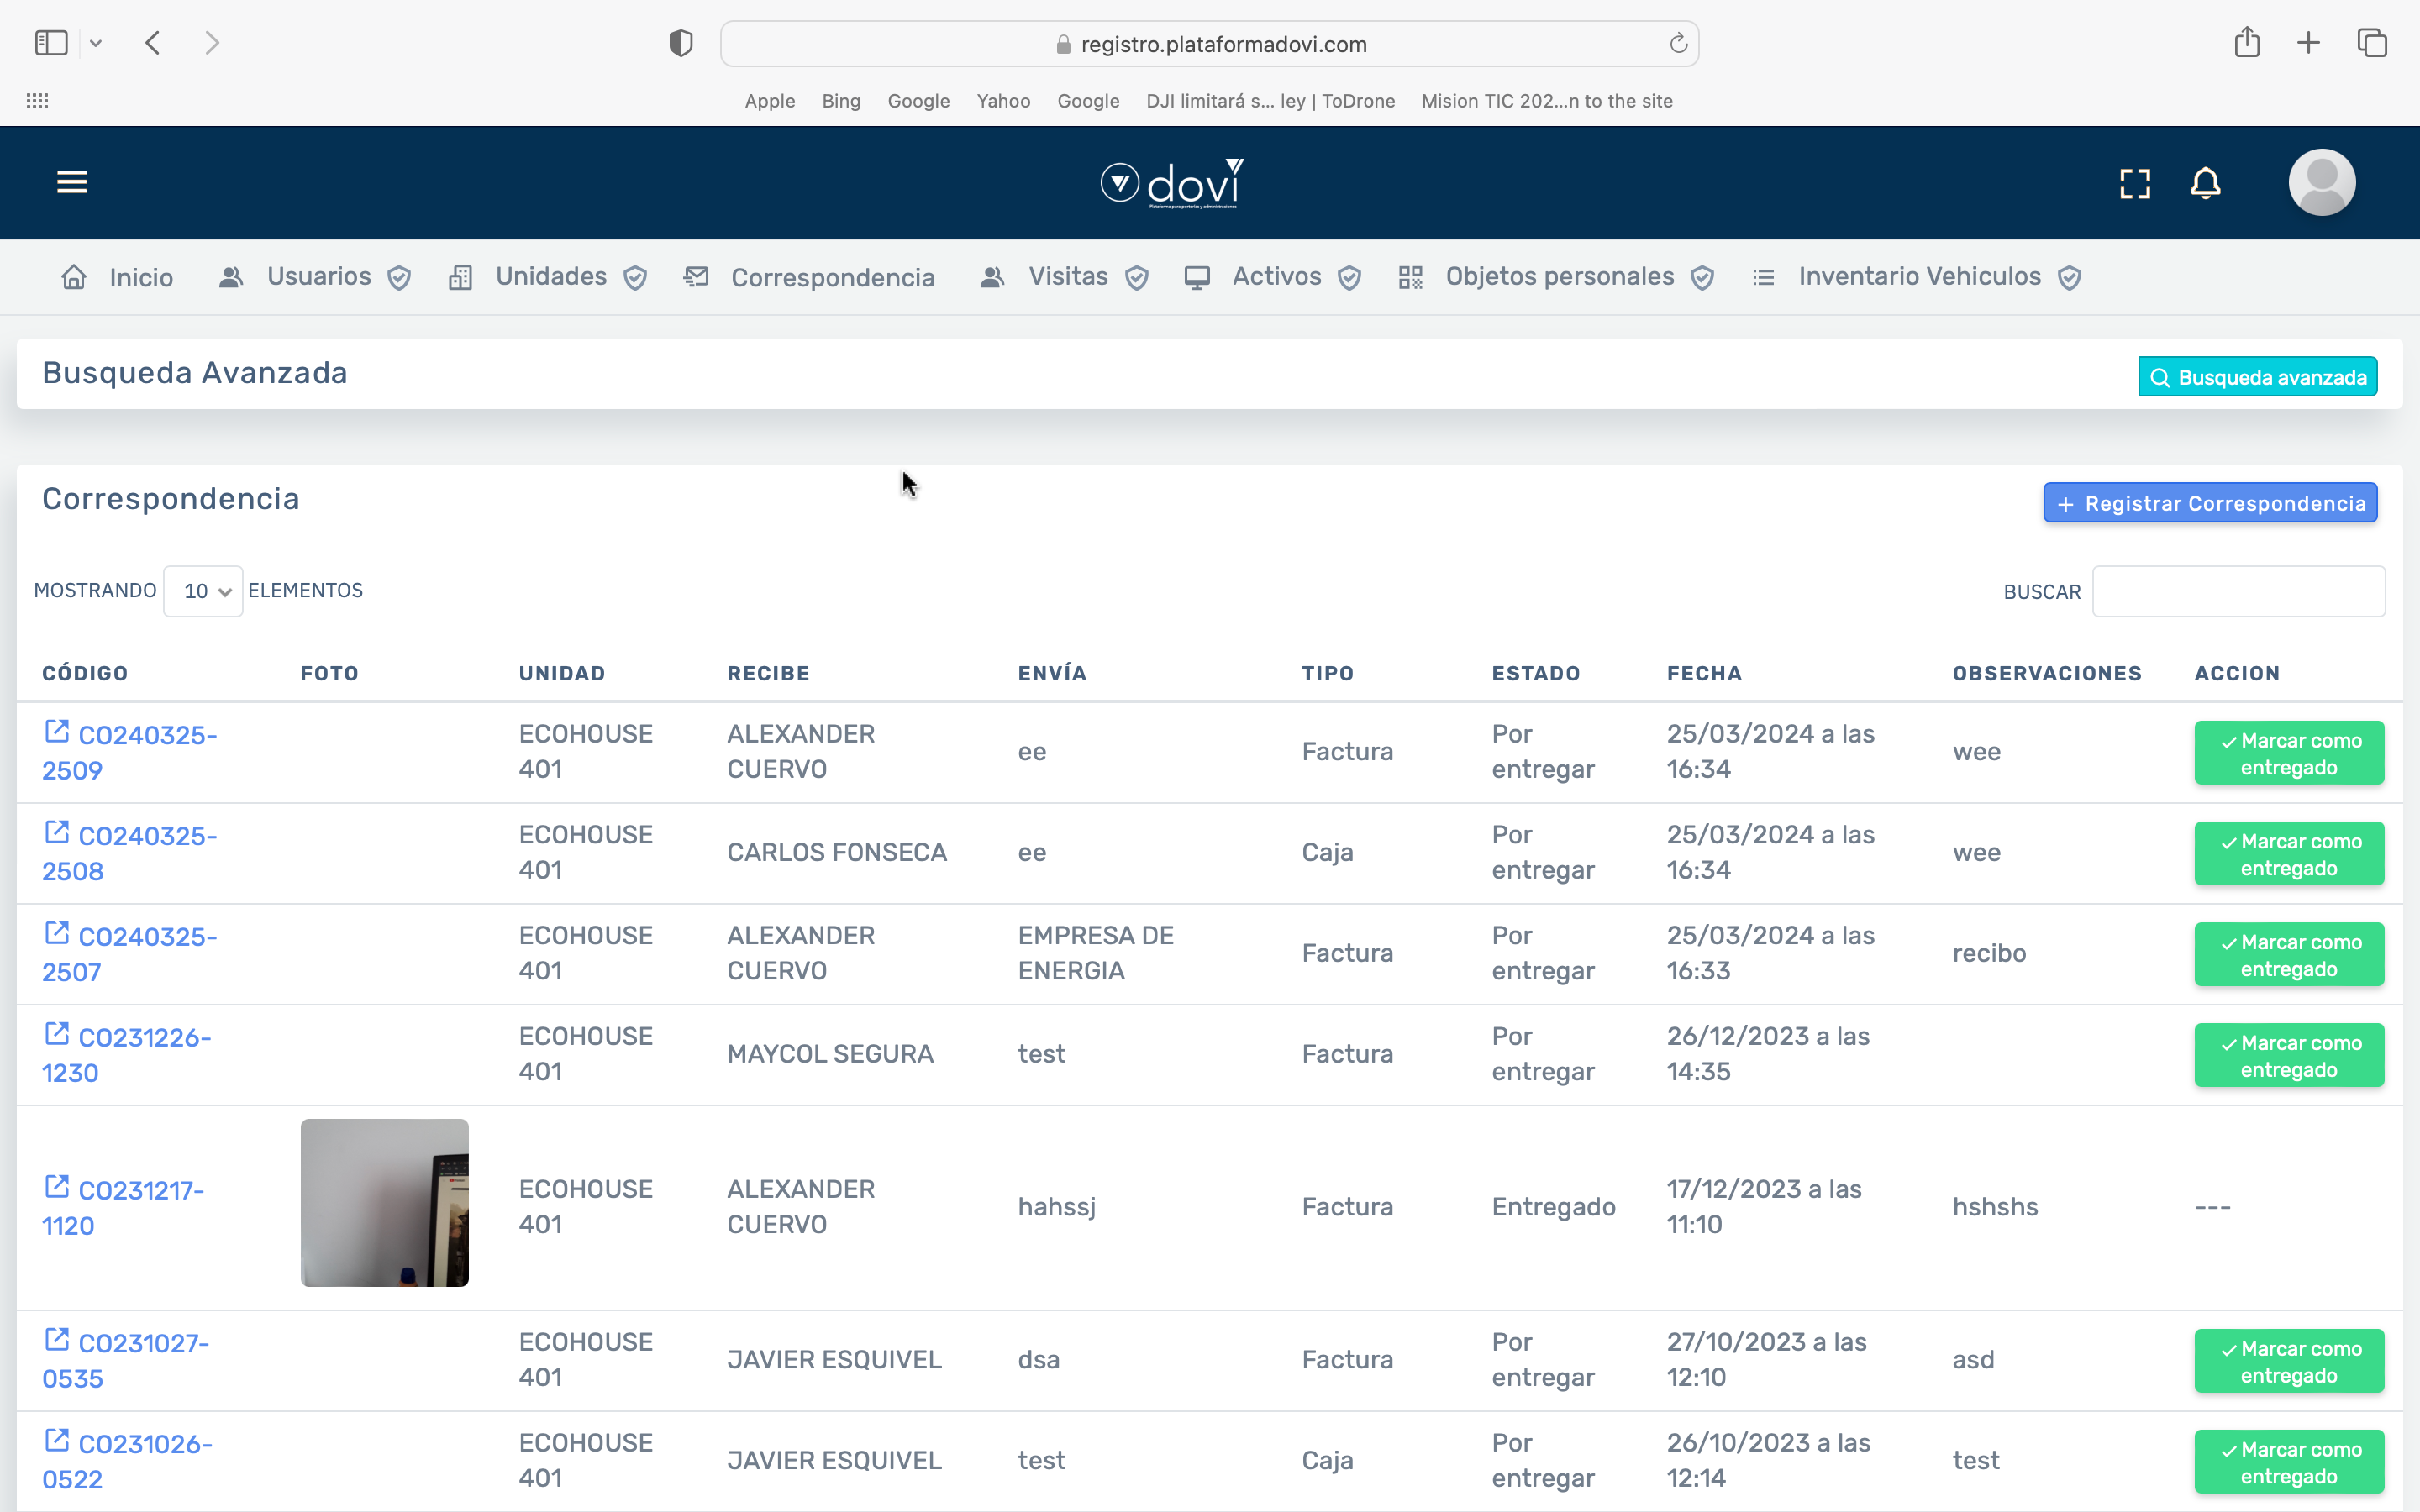Click Registrar Correspondencia button
The height and width of the screenshot is (1512, 2420).
click(x=2210, y=503)
